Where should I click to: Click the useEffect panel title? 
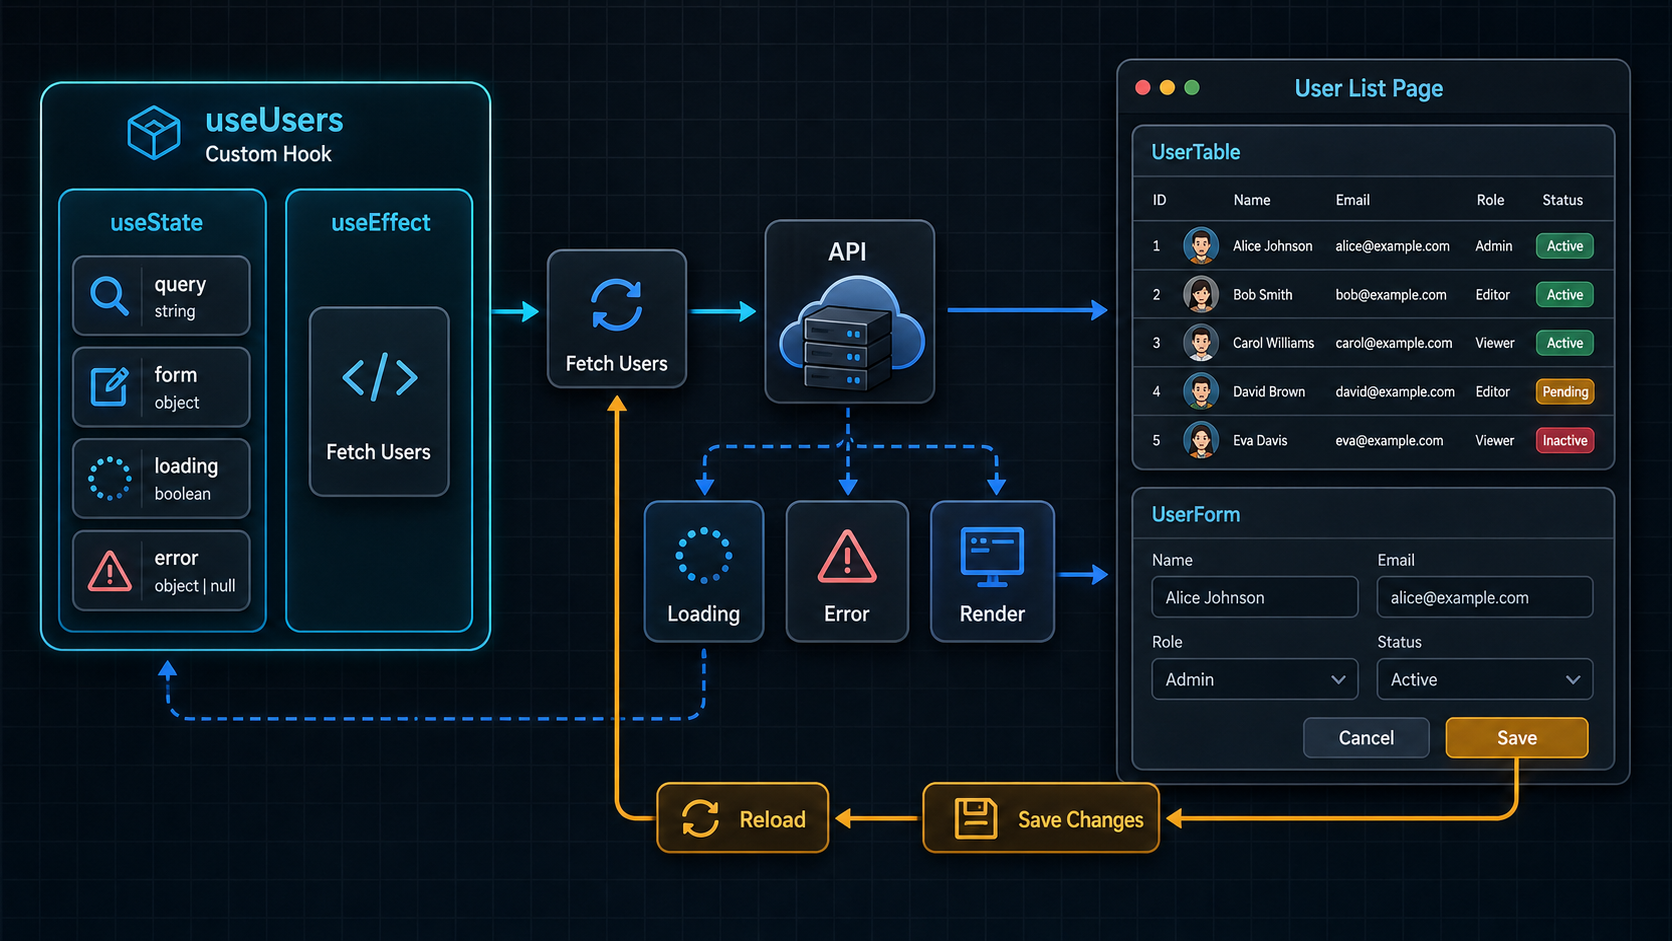click(x=380, y=222)
